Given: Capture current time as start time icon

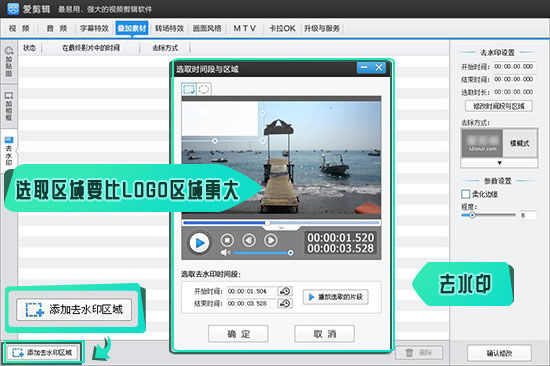Looking at the screenshot, I should tap(285, 291).
